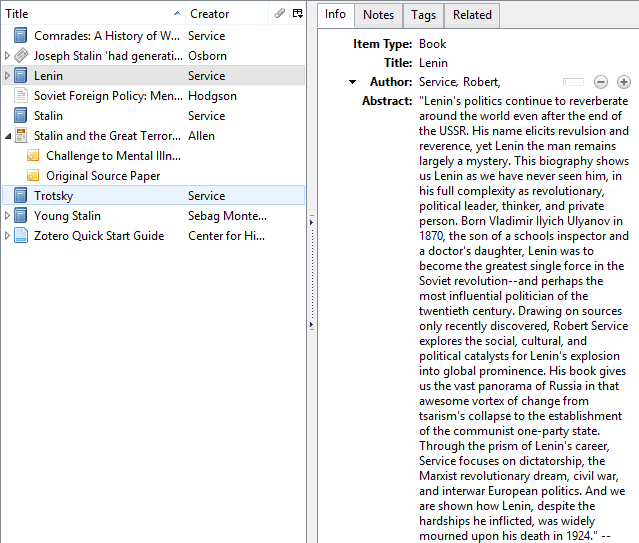Viewport: 639px width, 543px height.
Task: Select the Stalin book title
Action: (48, 116)
